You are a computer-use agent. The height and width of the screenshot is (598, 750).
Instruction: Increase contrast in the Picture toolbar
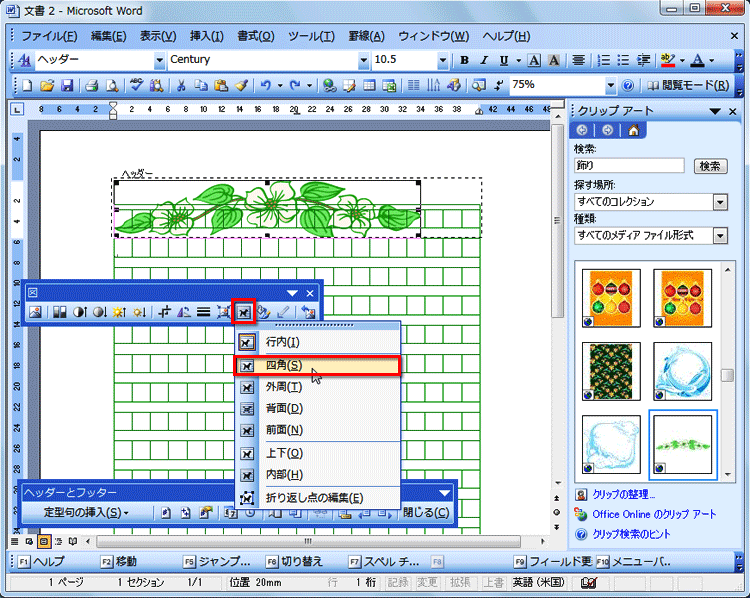(79, 312)
